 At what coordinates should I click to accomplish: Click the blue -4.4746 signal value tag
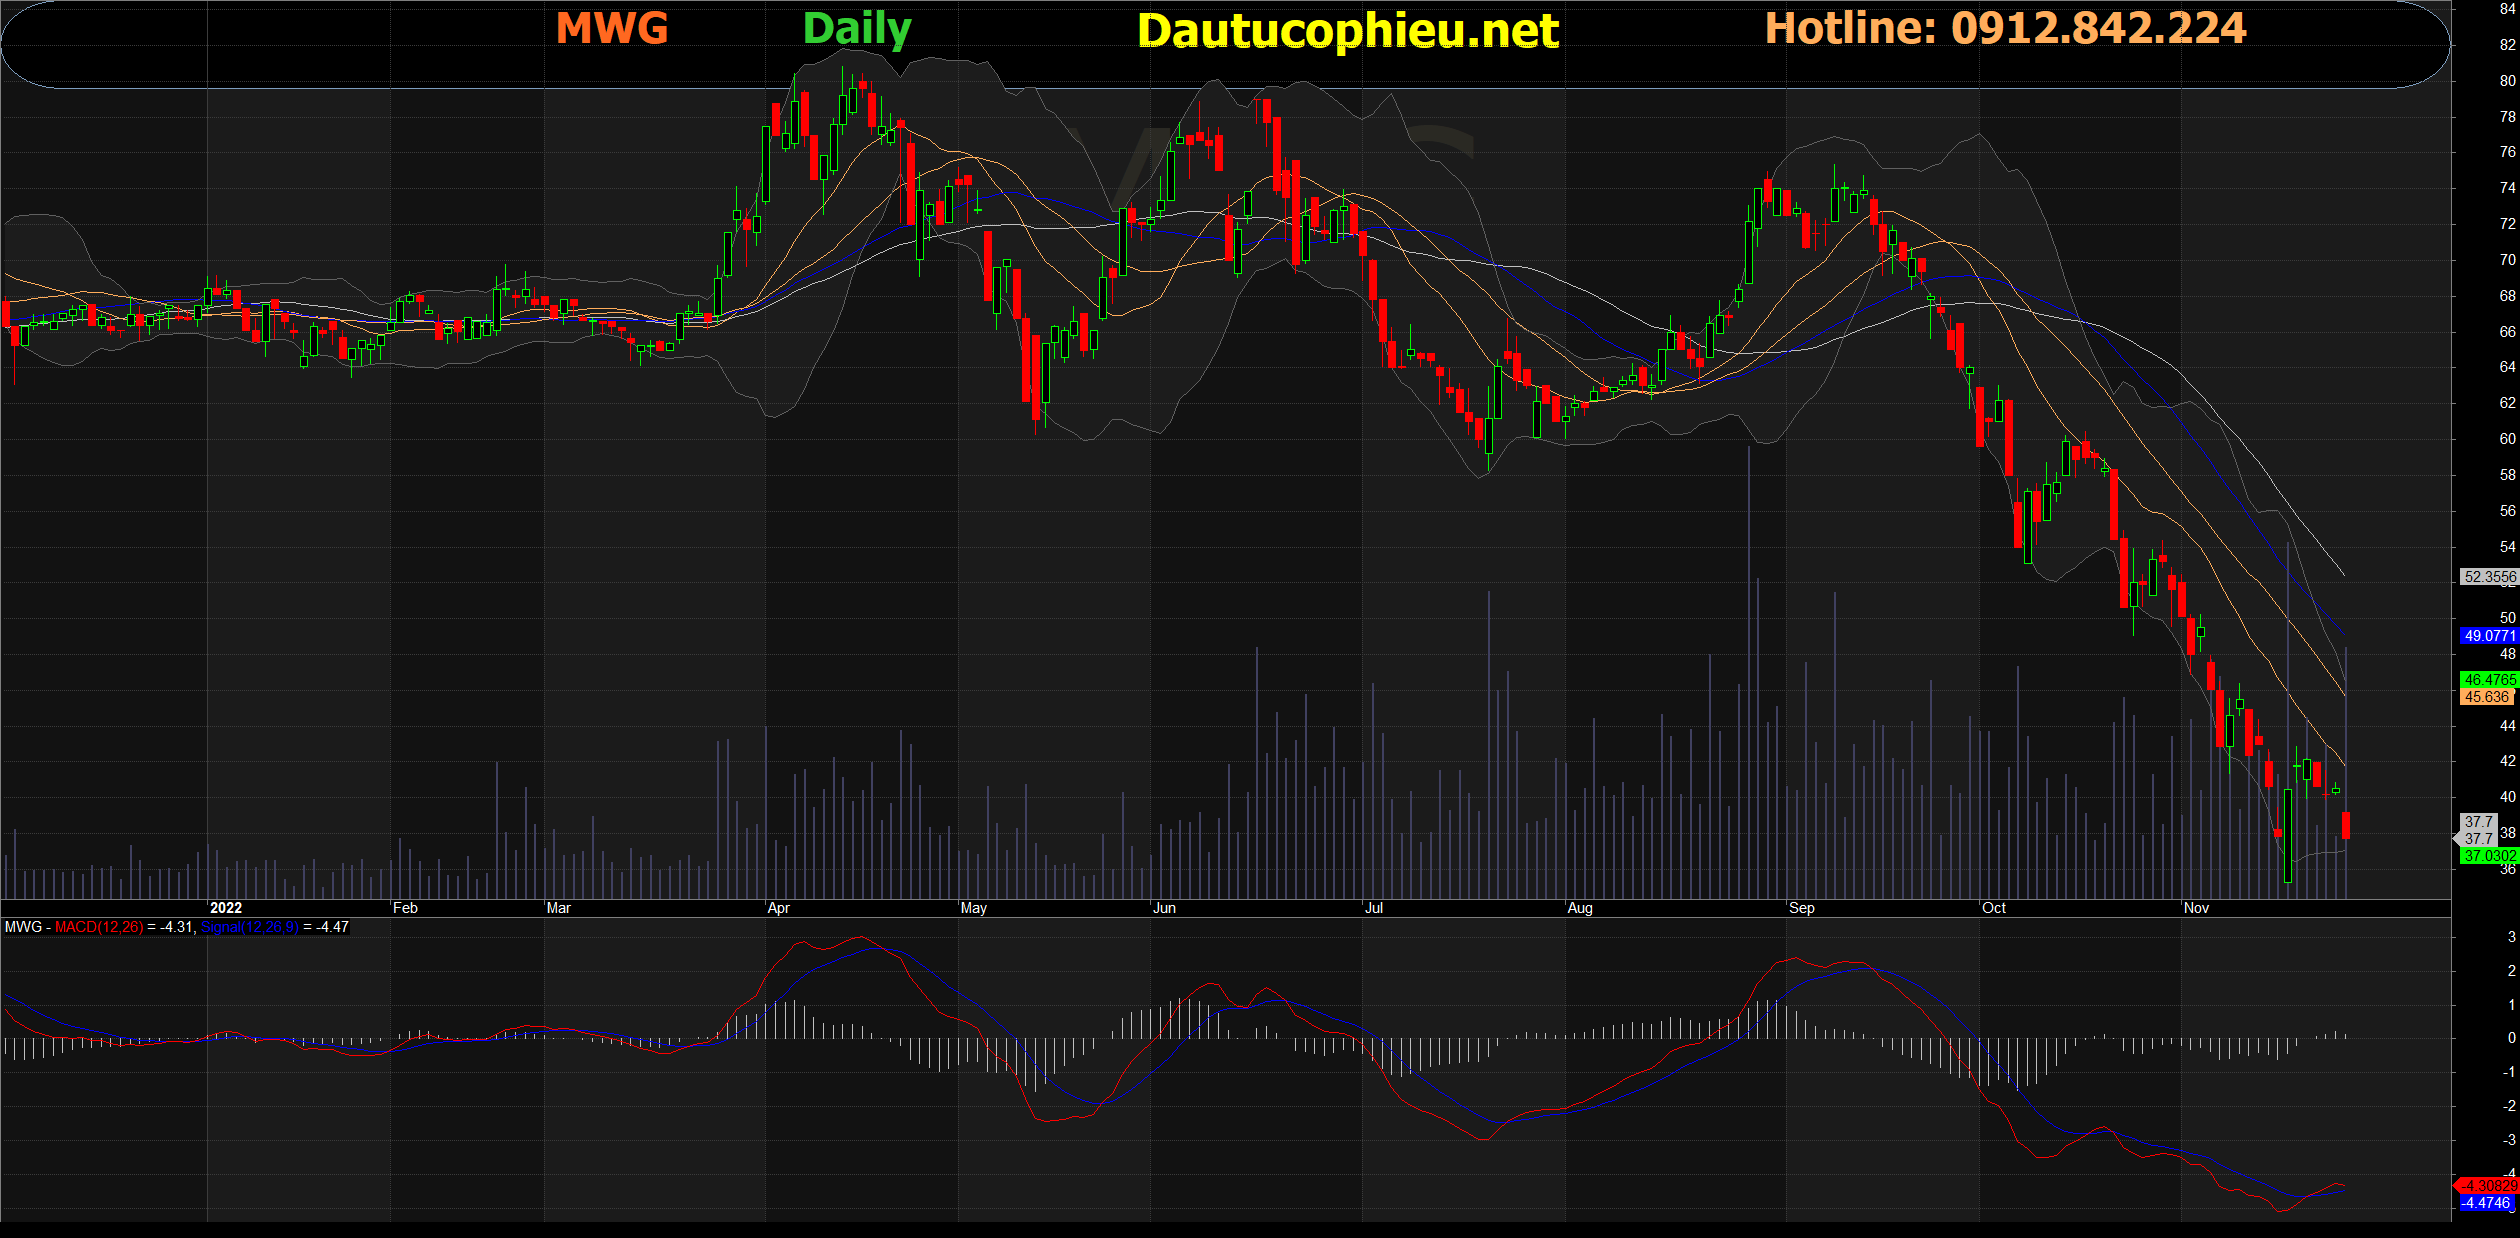pos(2486,1203)
